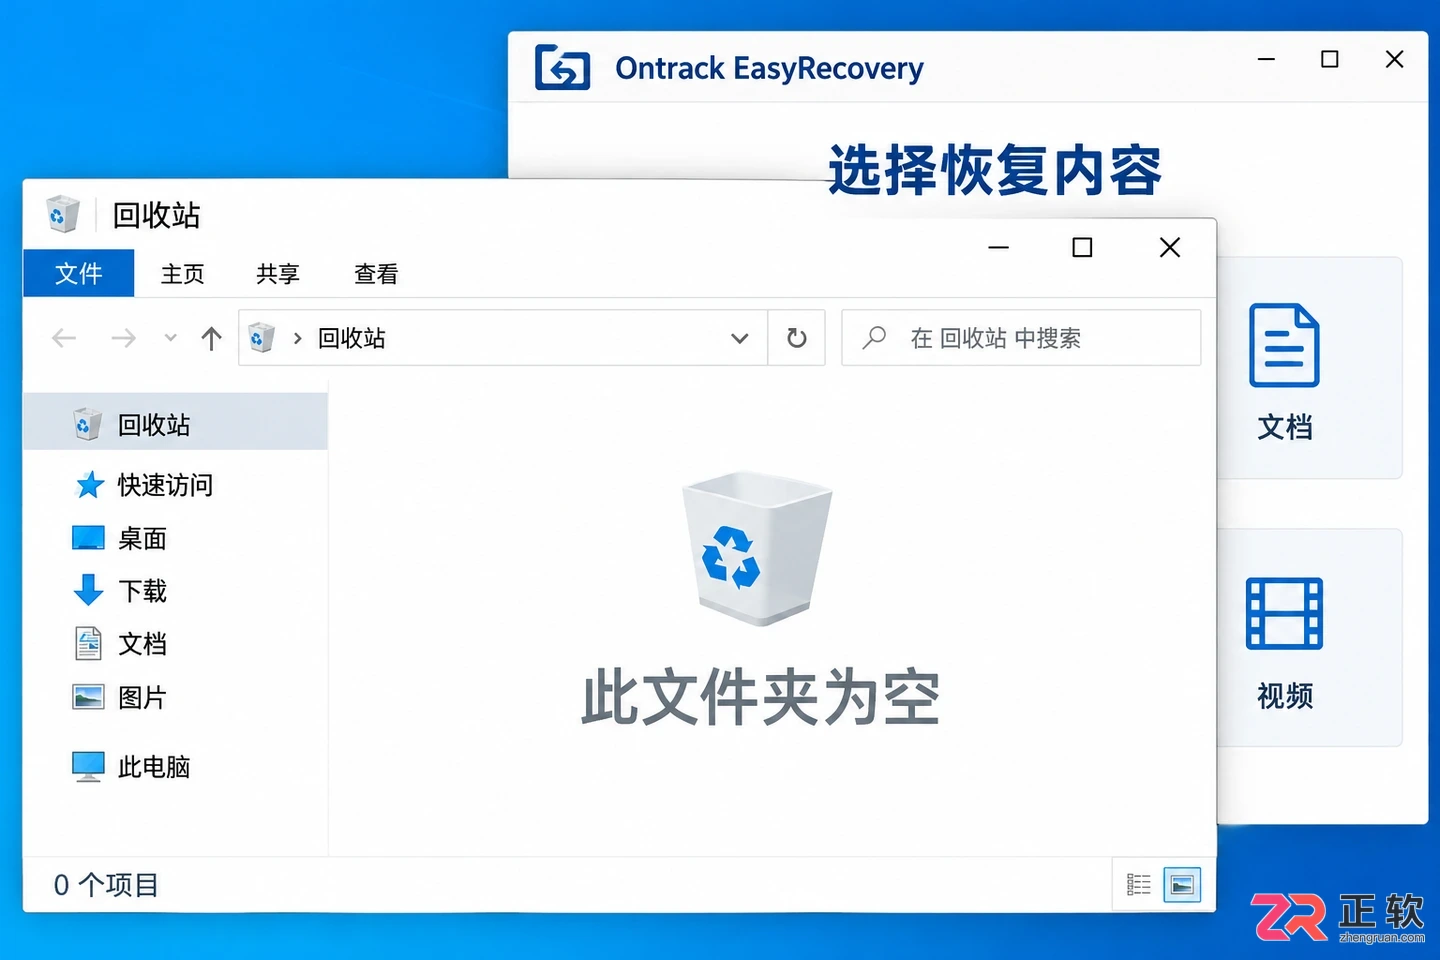
Task: Open the 共享 ribbon tab
Action: point(278,273)
